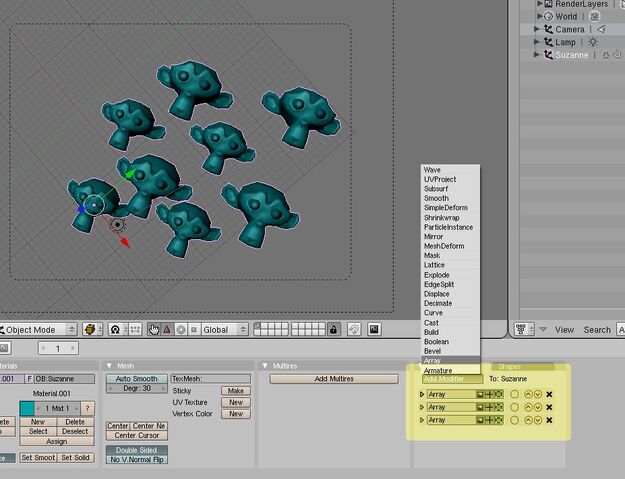
Task: Click the Set Solid button
Action: [x=75, y=457]
